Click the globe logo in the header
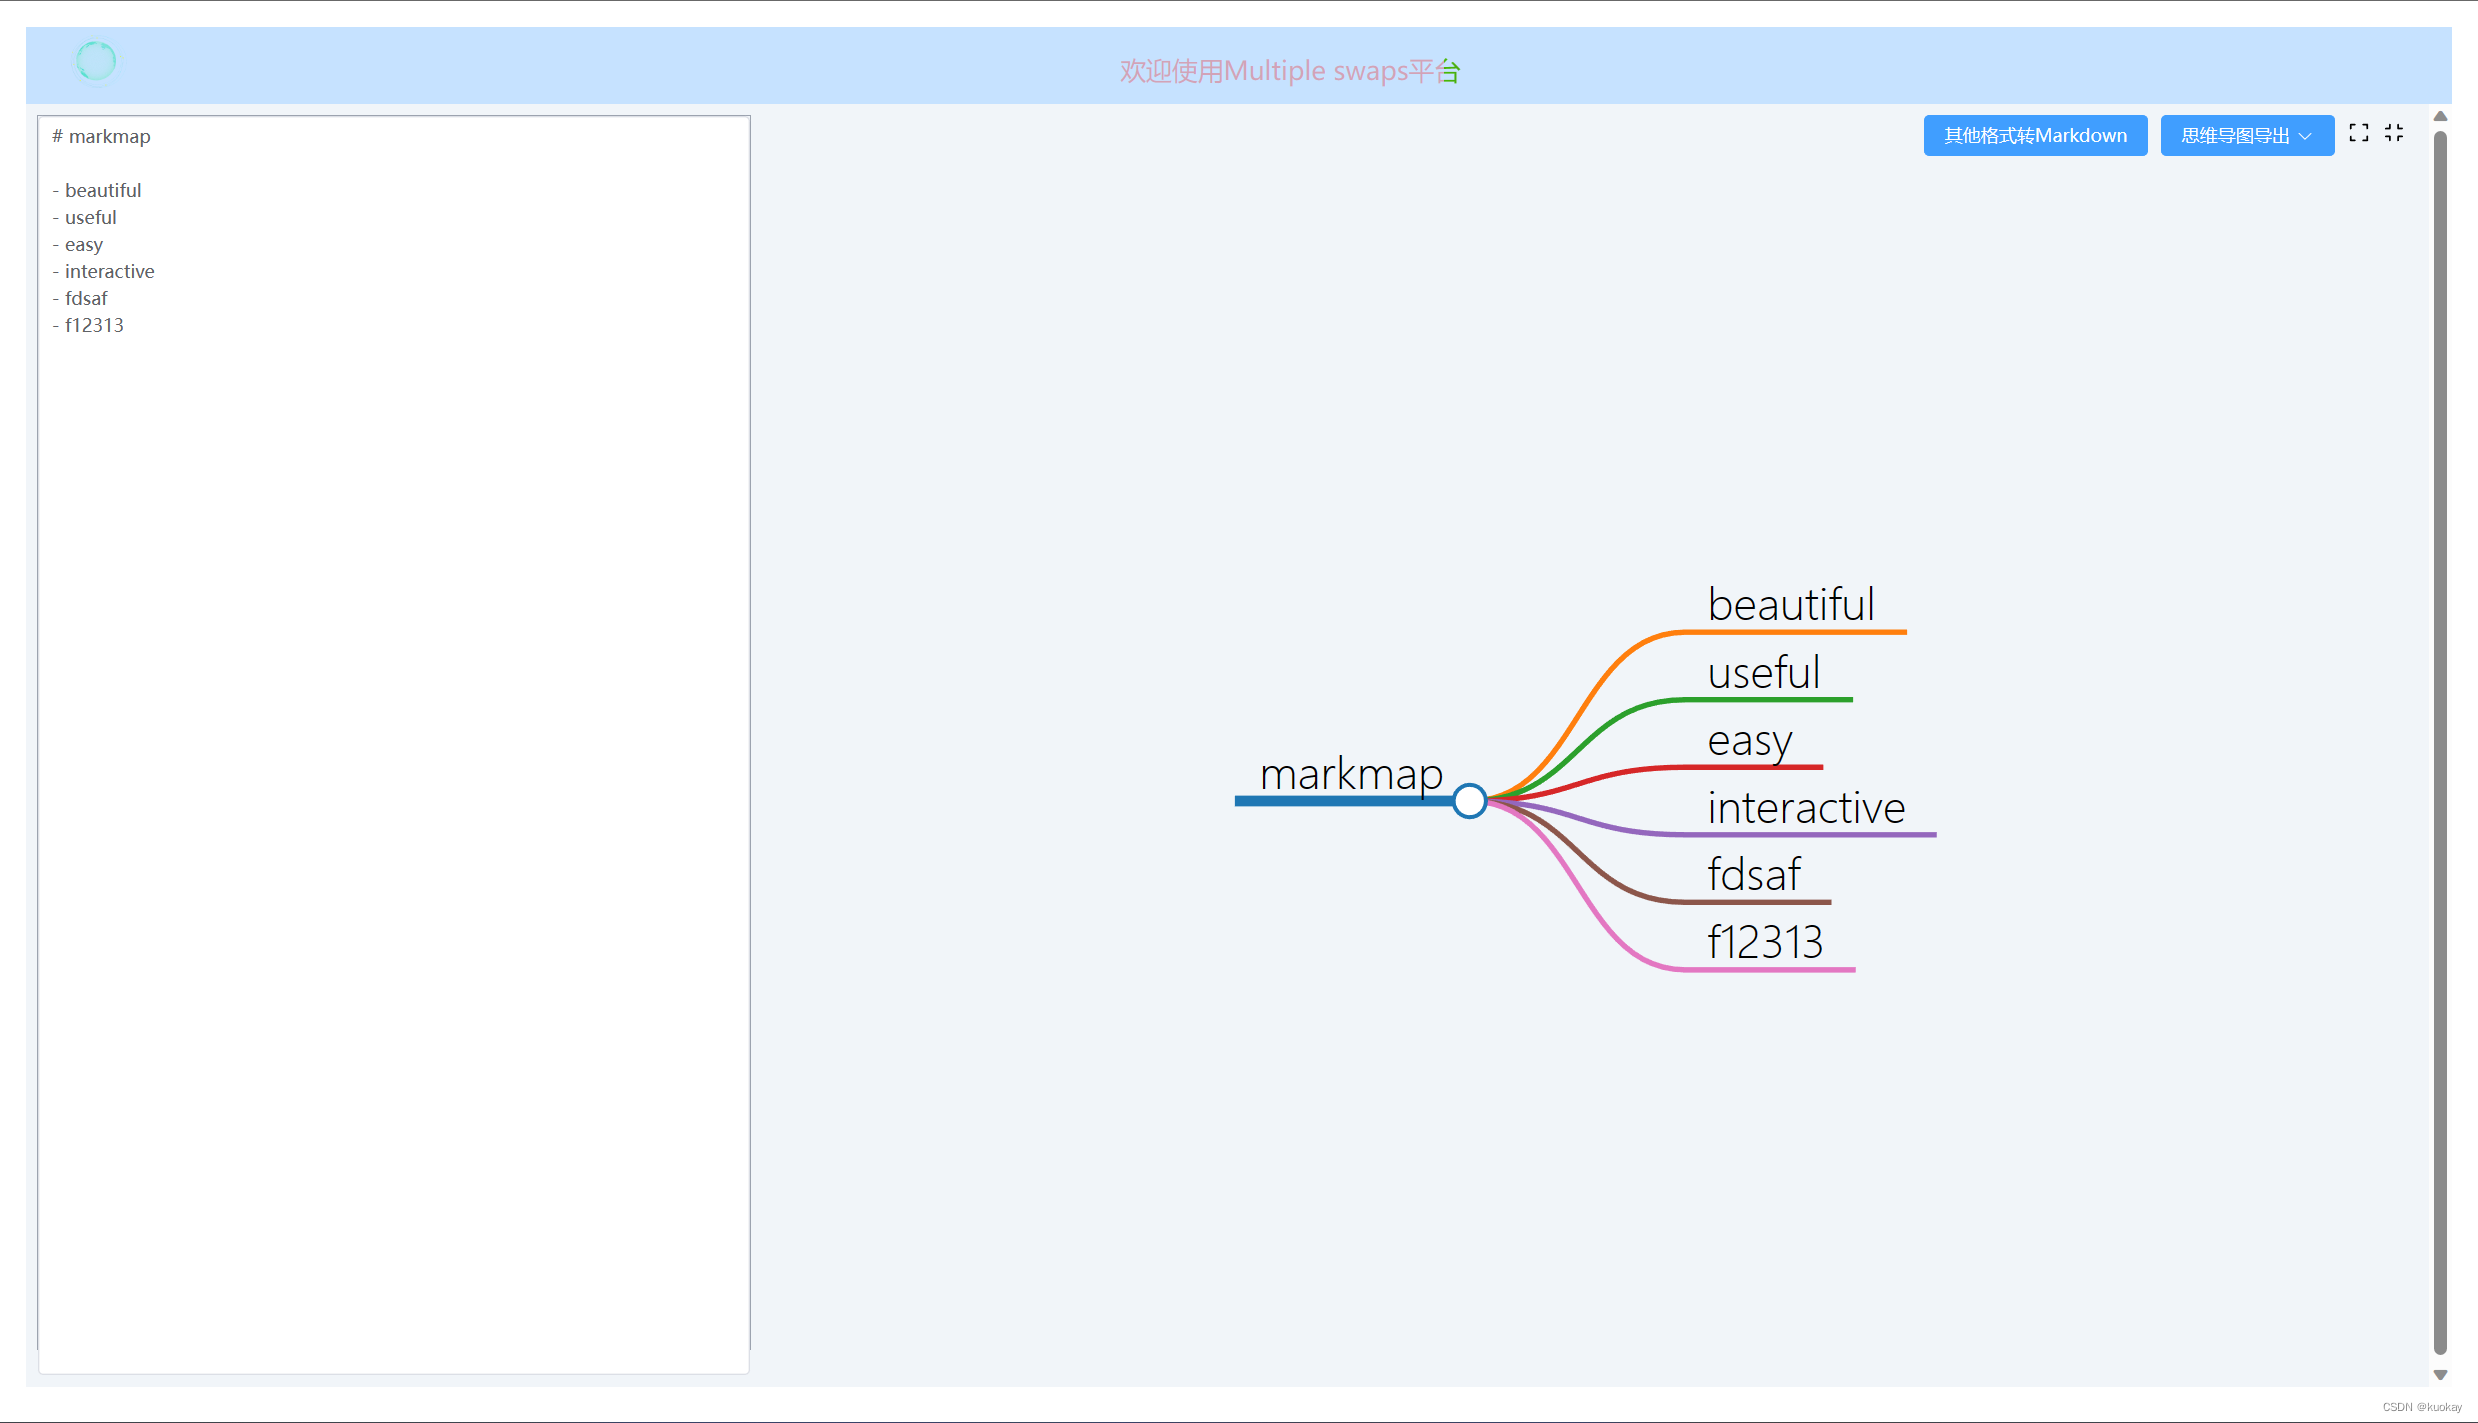 pos(95,60)
